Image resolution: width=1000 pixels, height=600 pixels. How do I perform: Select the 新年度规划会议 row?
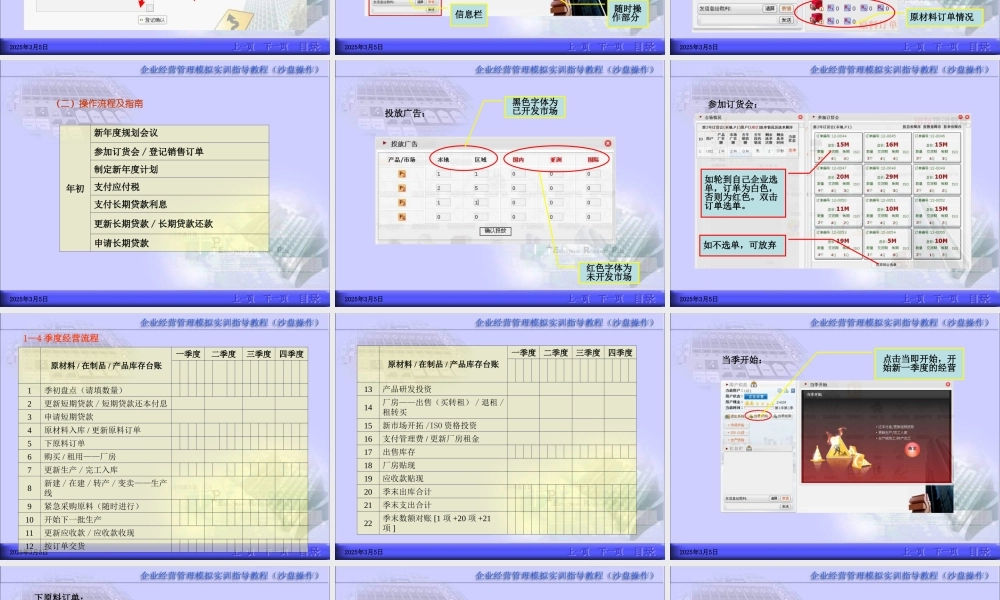[x=179, y=133]
